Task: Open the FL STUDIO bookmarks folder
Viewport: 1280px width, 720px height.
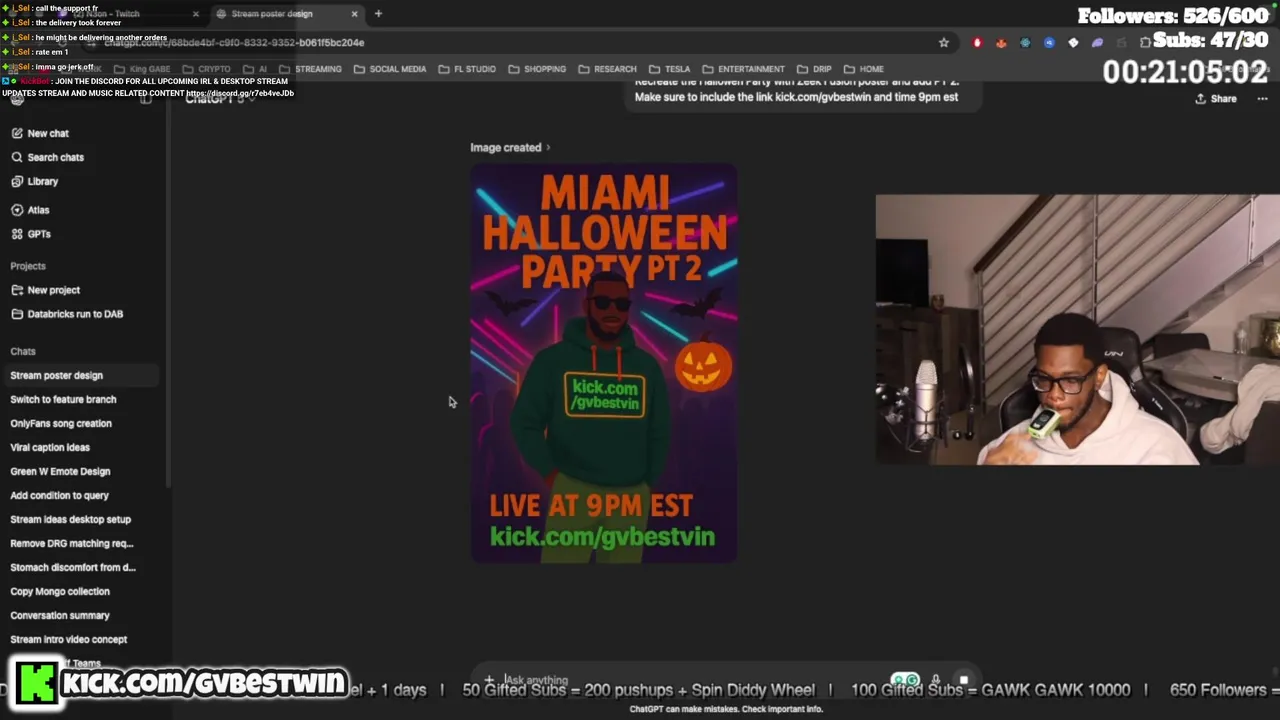Action: 467,69
